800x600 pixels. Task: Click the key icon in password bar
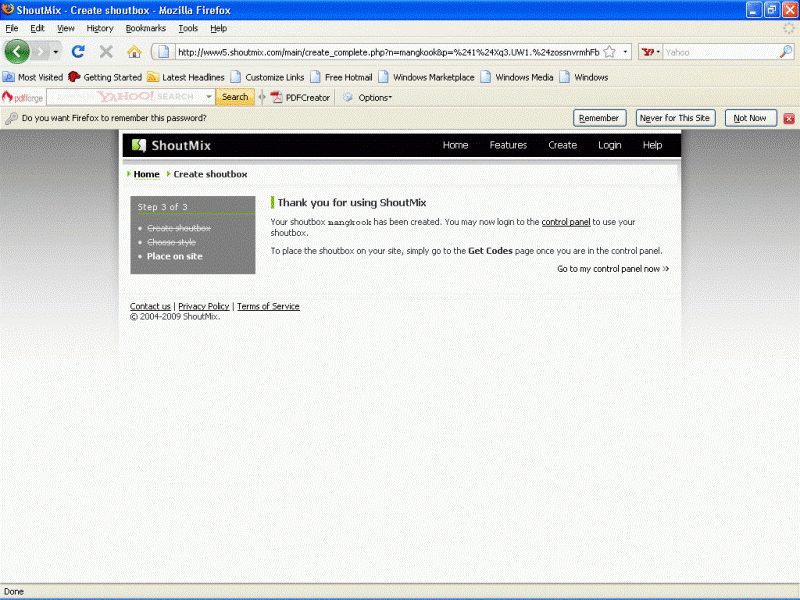click(x=11, y=118)
